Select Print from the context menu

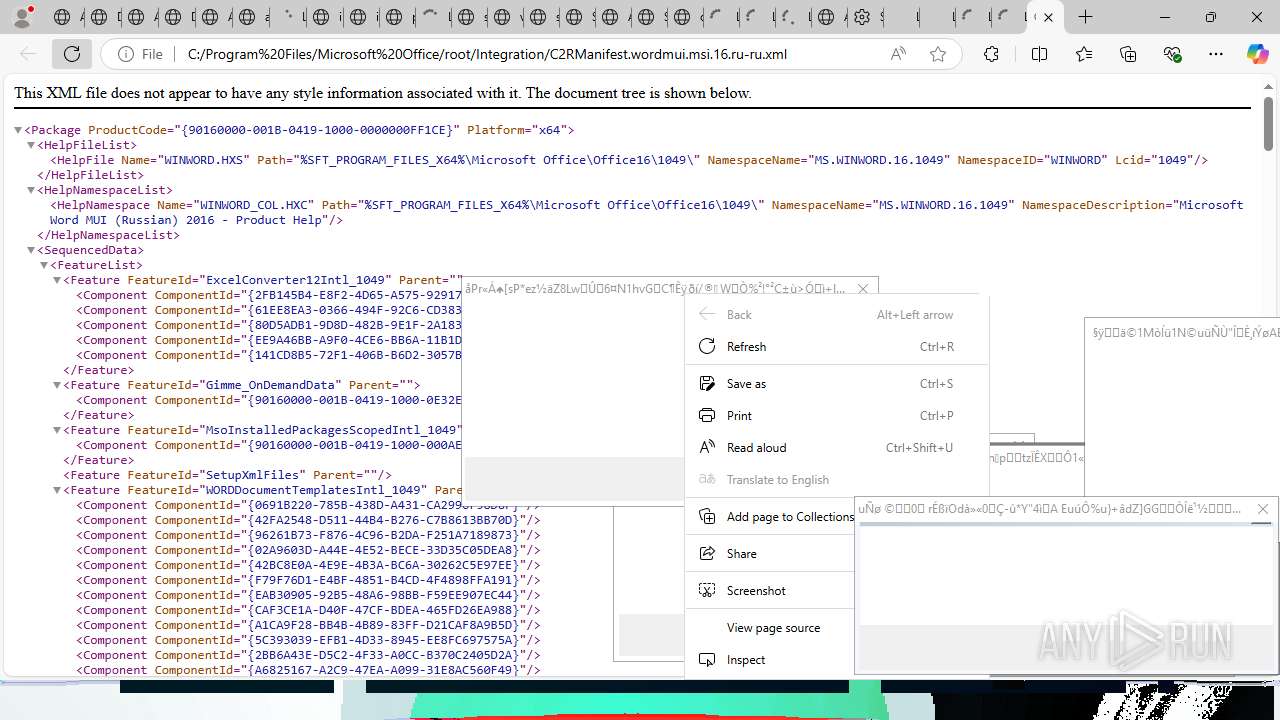tap(836, 415)
